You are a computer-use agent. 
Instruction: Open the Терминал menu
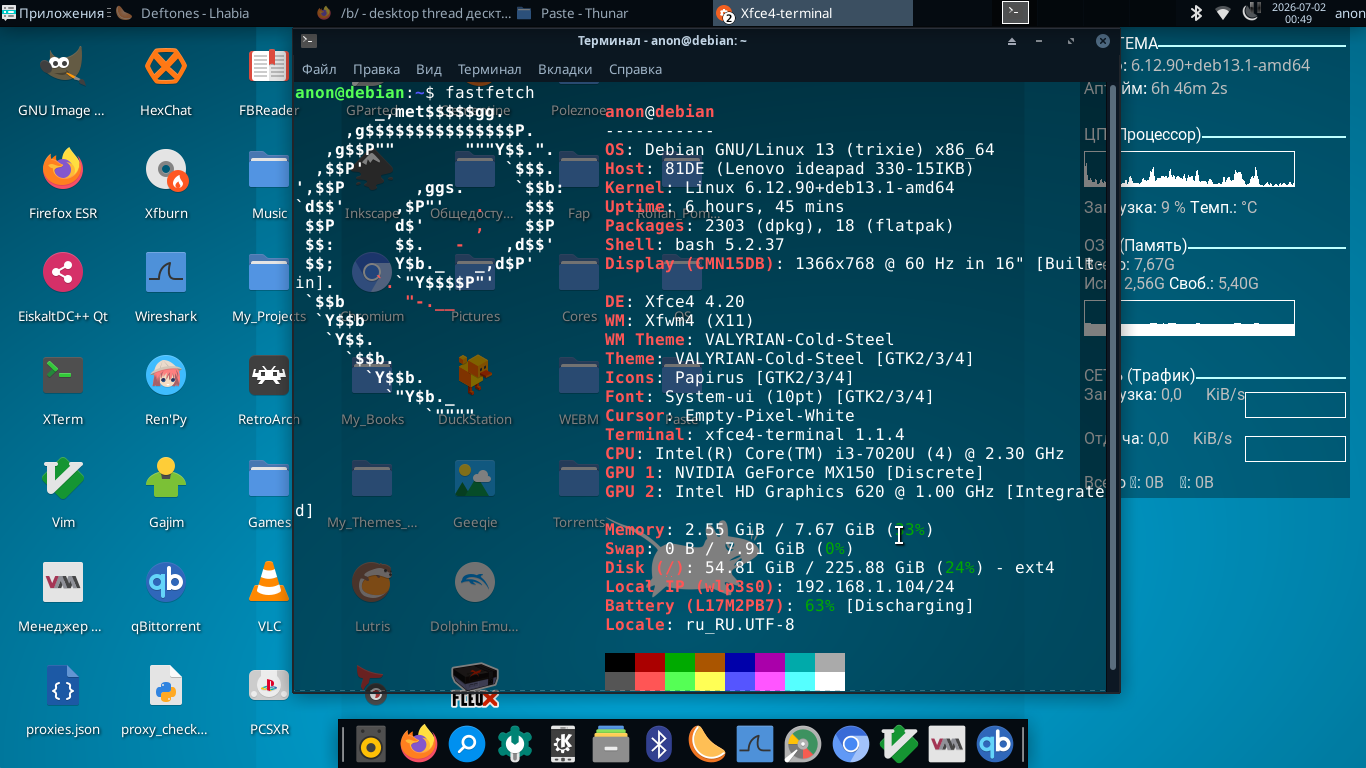click(490, 69)
